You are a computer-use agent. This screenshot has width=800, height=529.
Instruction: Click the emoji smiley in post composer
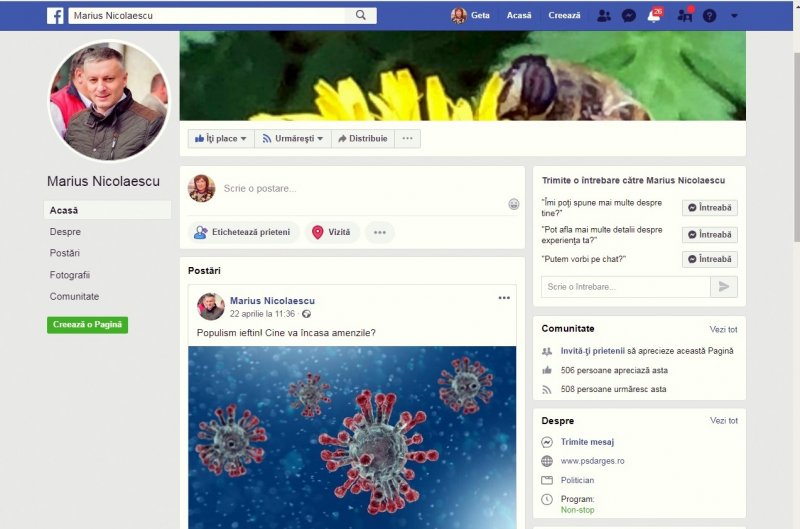coord(514,204)
